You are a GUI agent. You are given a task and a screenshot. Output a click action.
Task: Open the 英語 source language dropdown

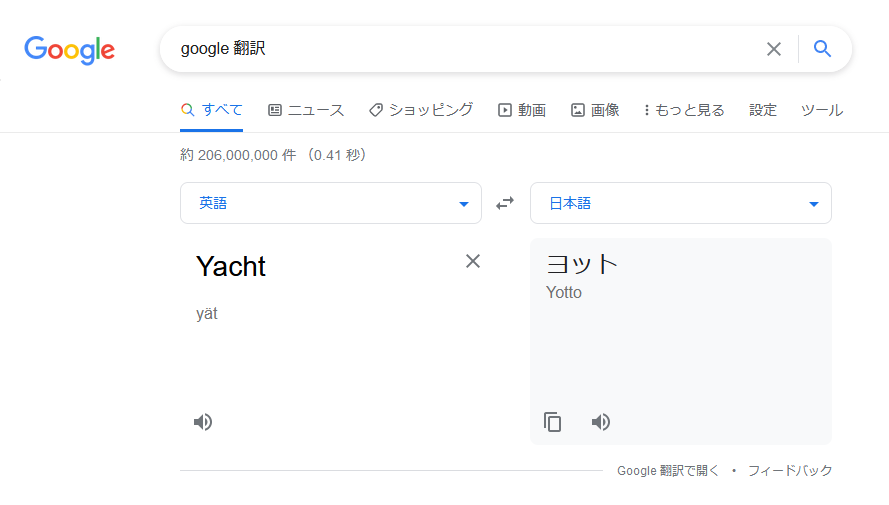pos(331,203)
